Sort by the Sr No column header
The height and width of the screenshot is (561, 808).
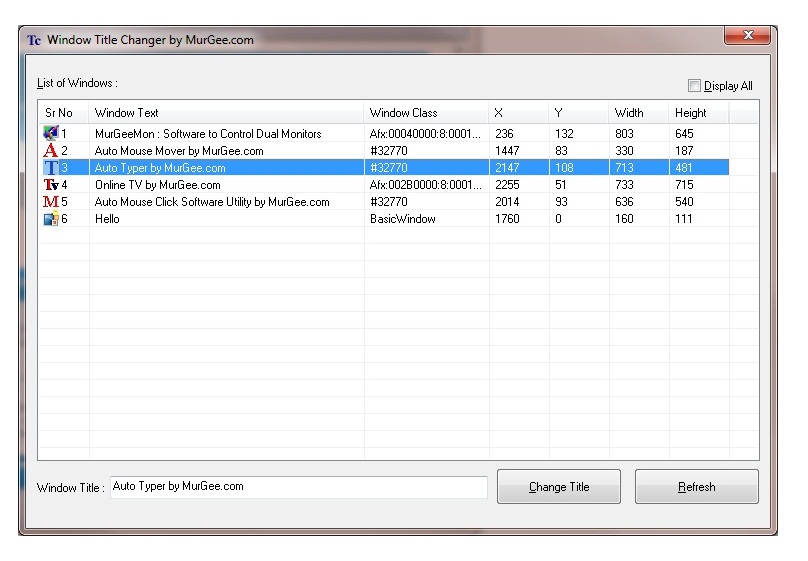click(63, 113)
